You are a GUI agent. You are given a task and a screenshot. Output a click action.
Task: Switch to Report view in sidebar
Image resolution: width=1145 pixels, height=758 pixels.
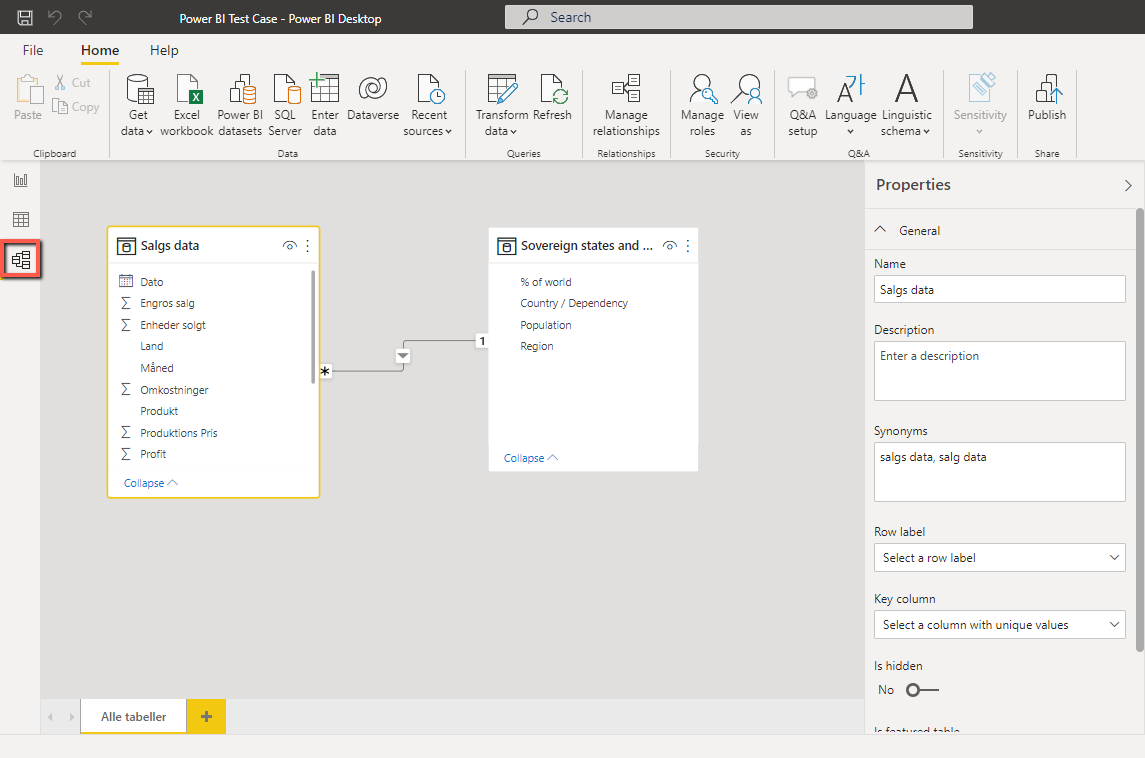point(21,180)
